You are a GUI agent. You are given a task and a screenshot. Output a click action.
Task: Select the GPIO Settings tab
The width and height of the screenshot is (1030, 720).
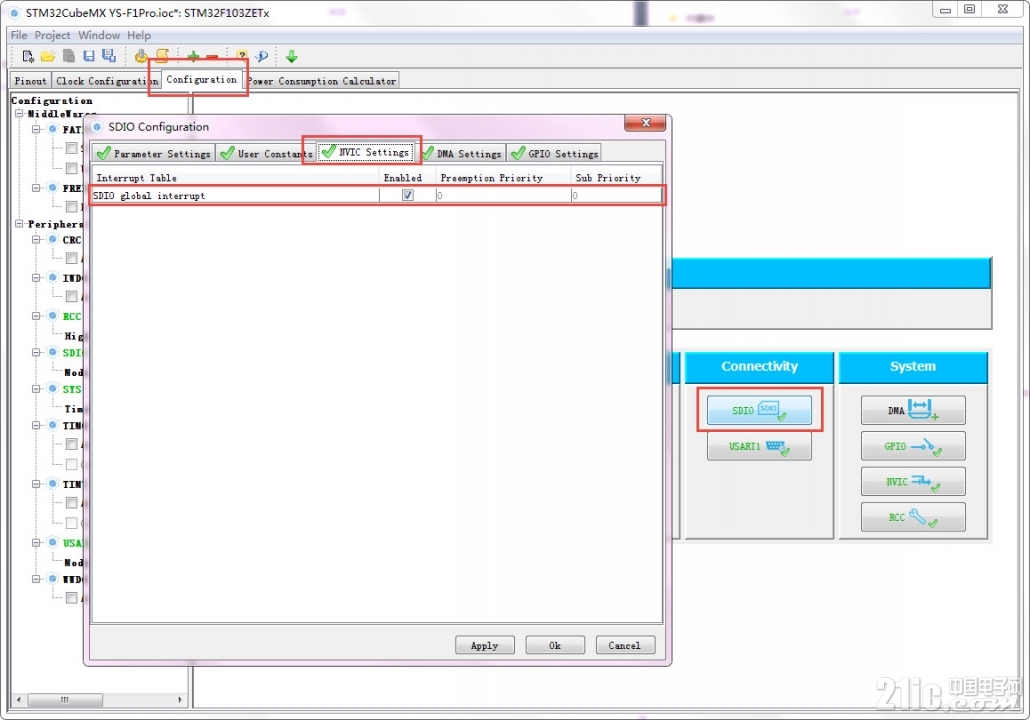555,154
